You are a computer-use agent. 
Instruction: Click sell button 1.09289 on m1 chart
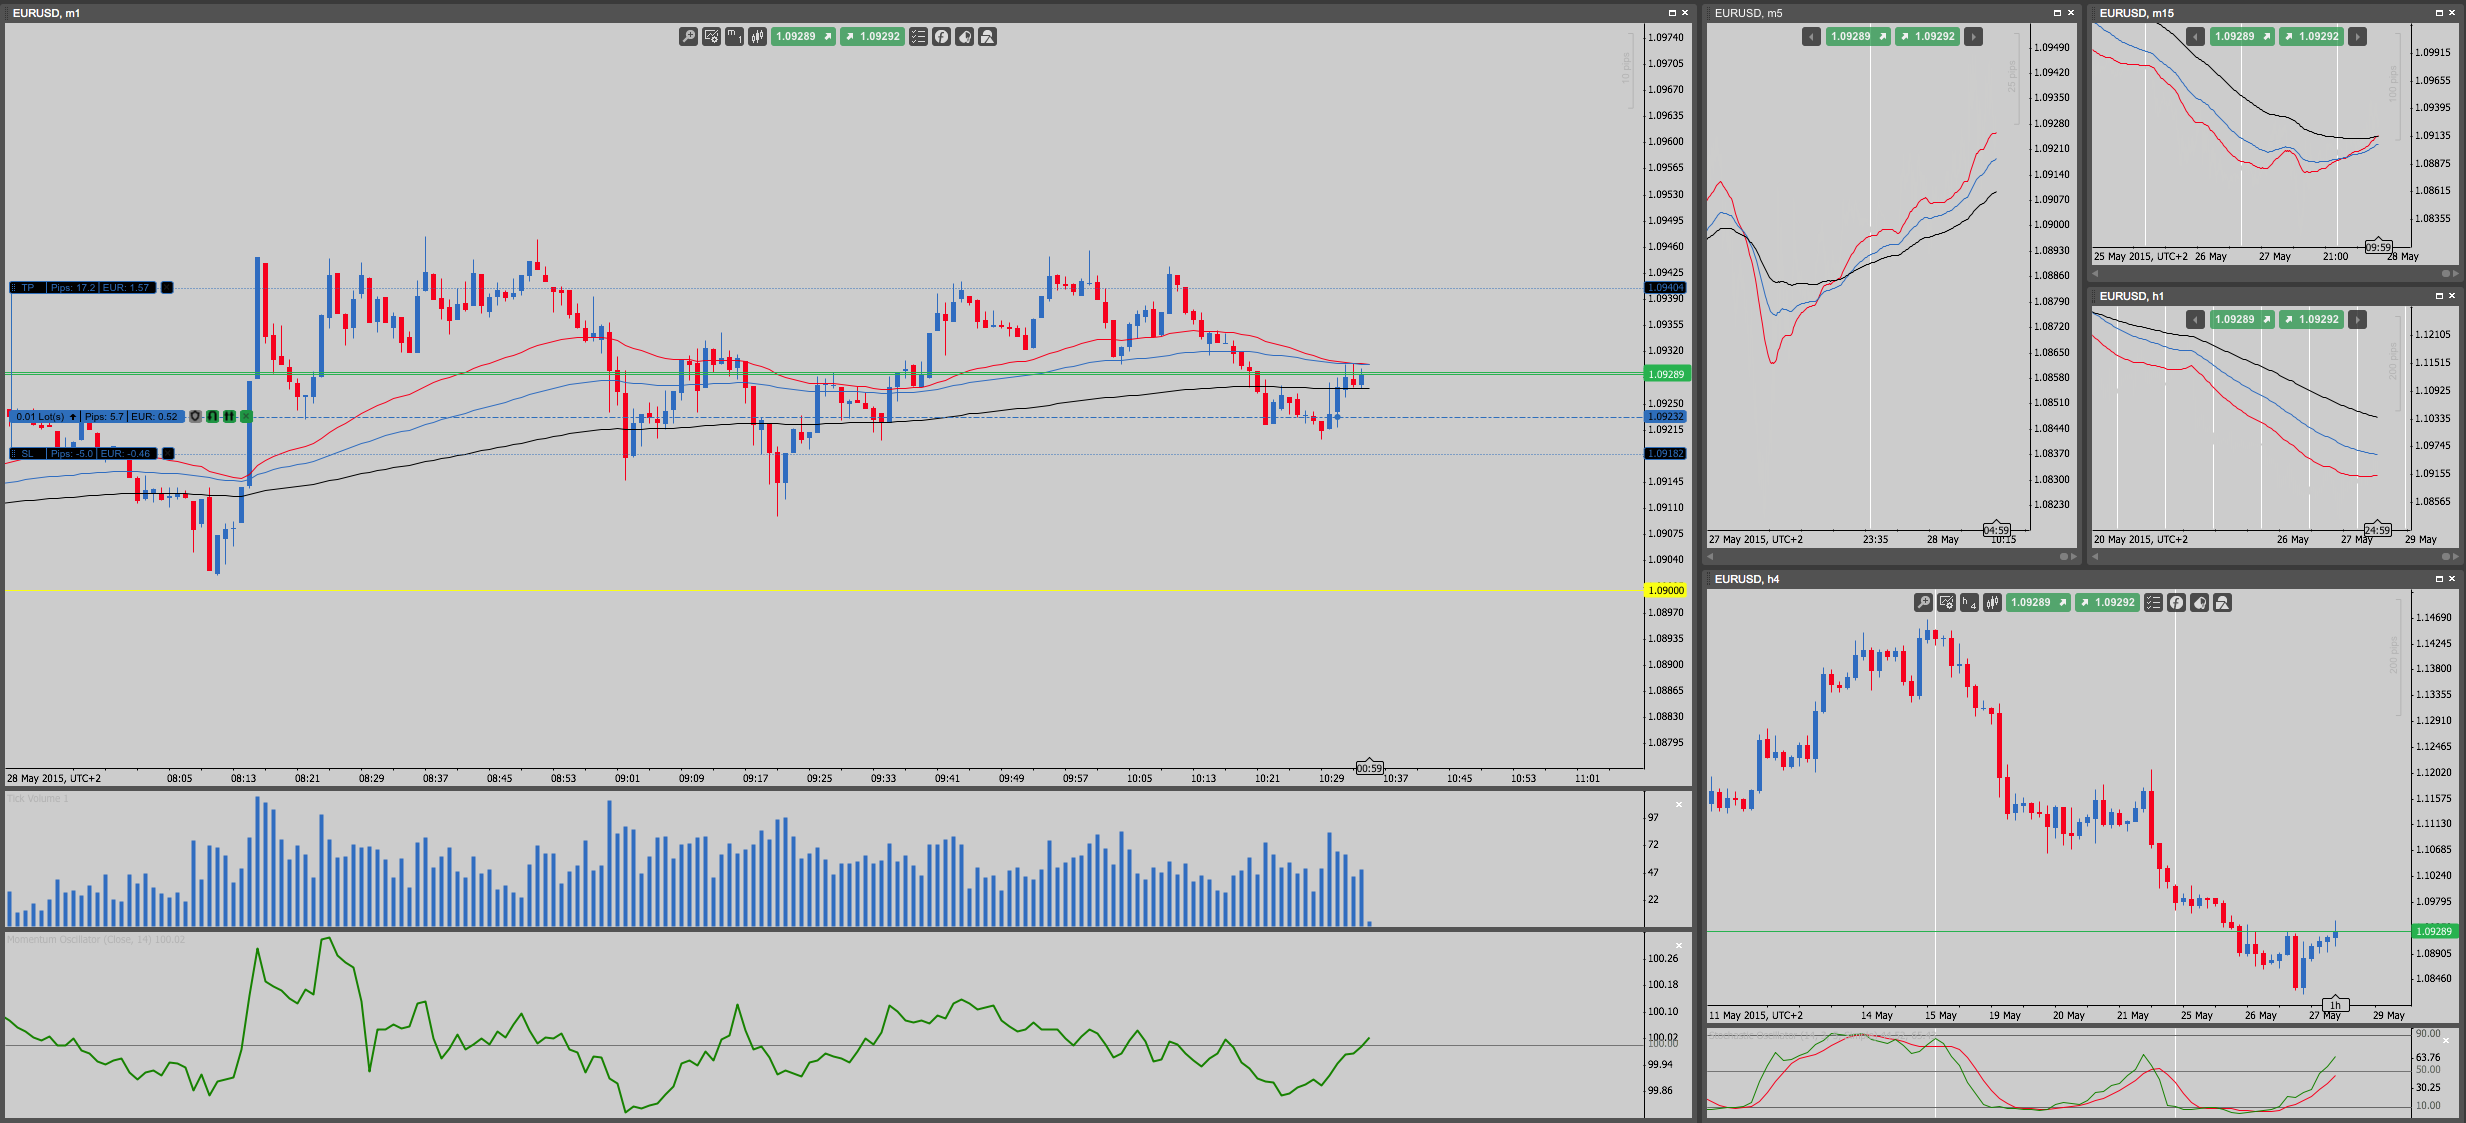coord(803,37)
